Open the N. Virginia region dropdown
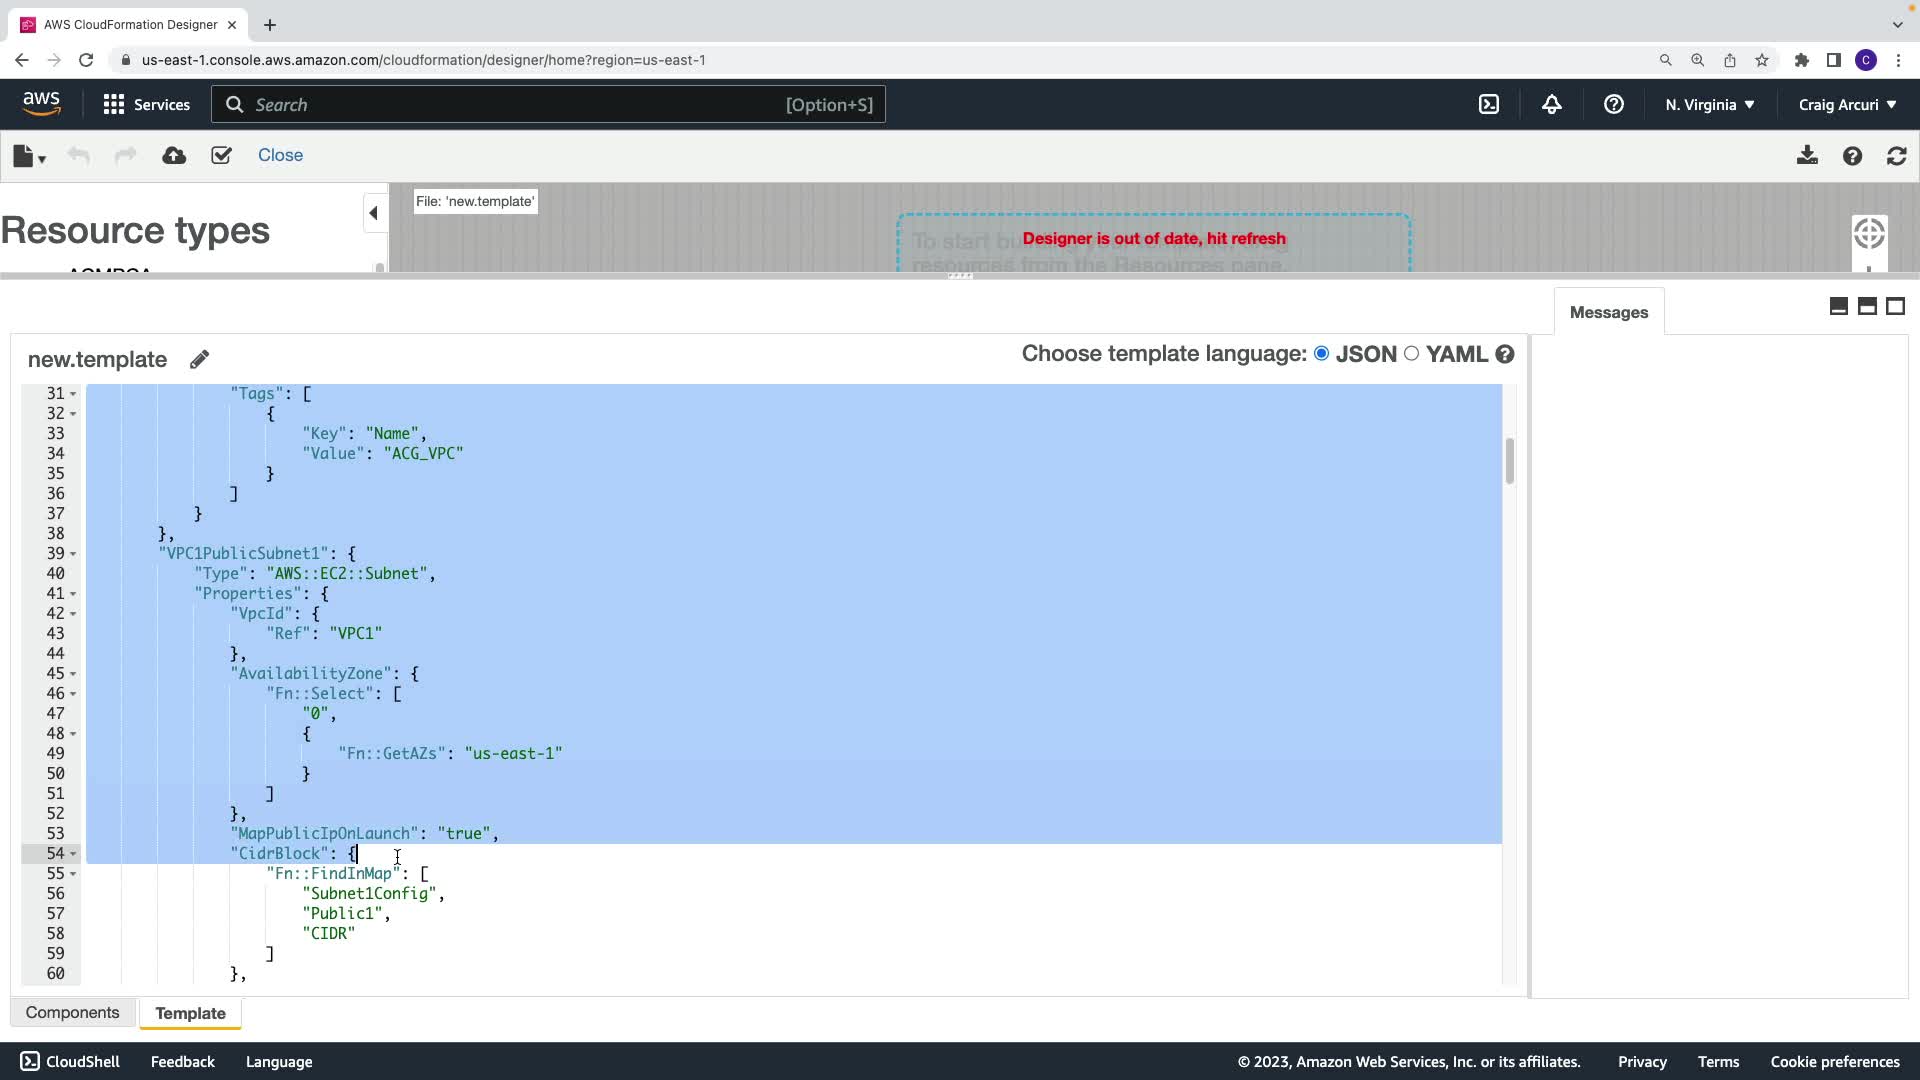The image size is (1920, 1080). tap(1709, 104)
